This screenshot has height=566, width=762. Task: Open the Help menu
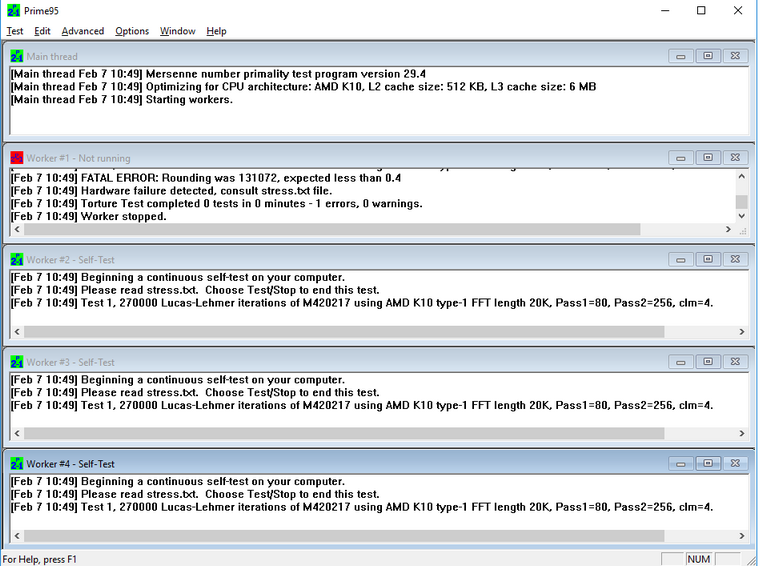216,31
